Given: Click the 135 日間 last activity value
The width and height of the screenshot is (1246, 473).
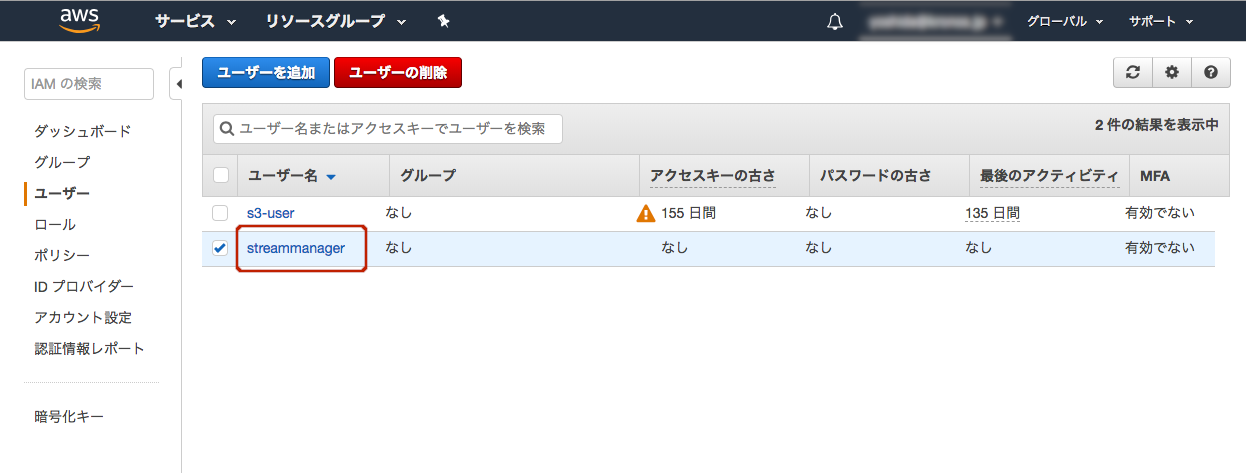Looking at the screenshot, I should coord(992,213).
